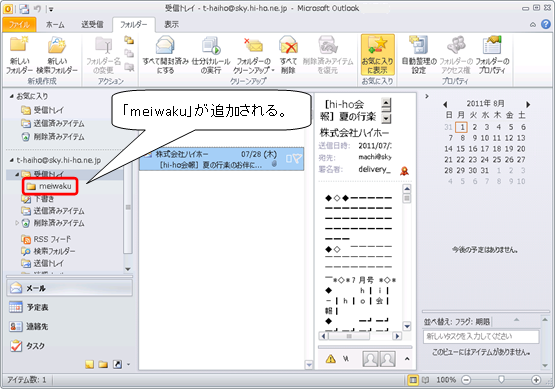Open navigation buttons configure dropdown
This screenshot has height=389, width=555.
coord(128,364)
